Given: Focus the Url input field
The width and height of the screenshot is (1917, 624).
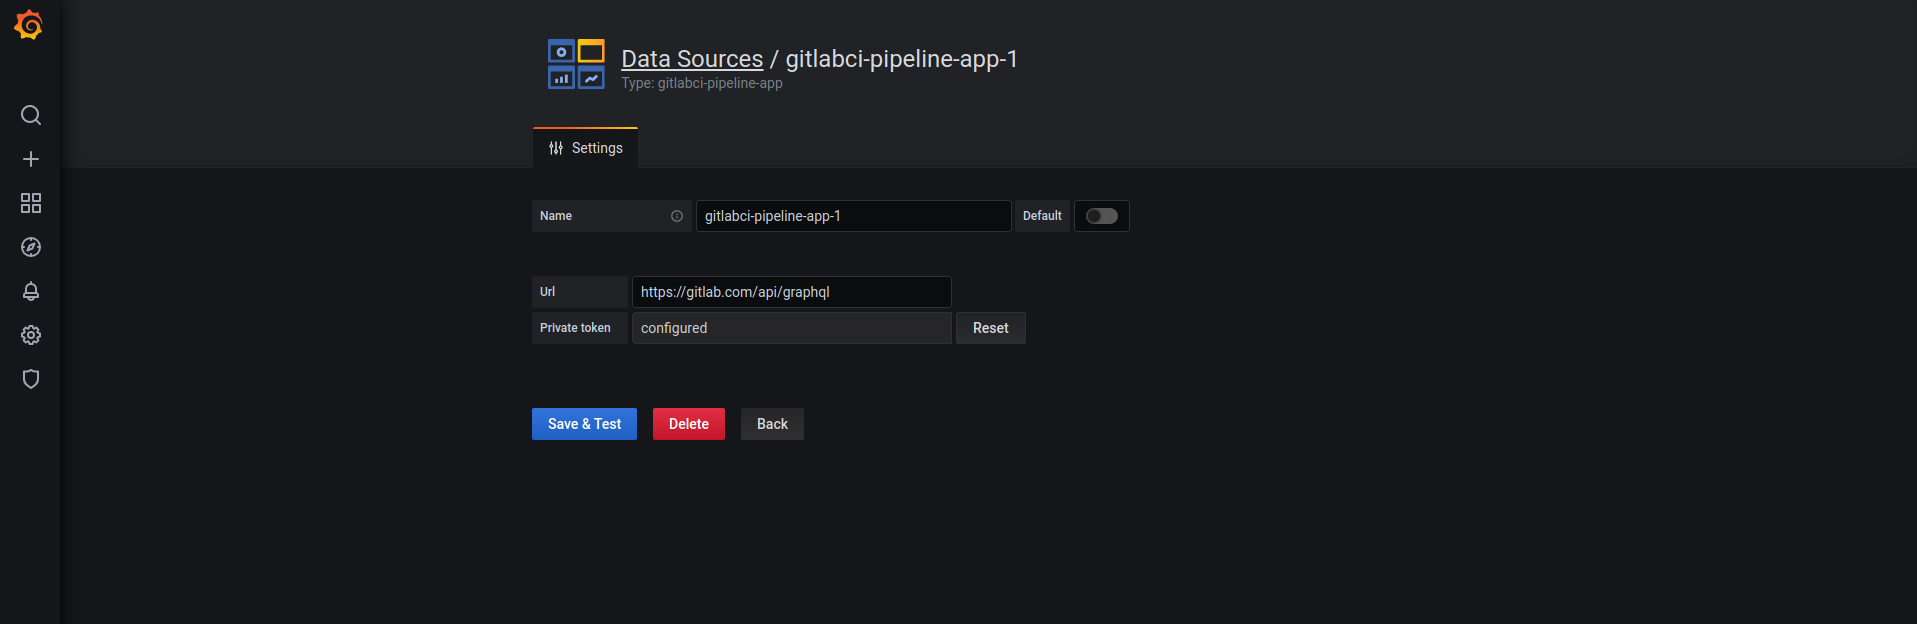Looking at the screenshot, I should tap(792, 292).
